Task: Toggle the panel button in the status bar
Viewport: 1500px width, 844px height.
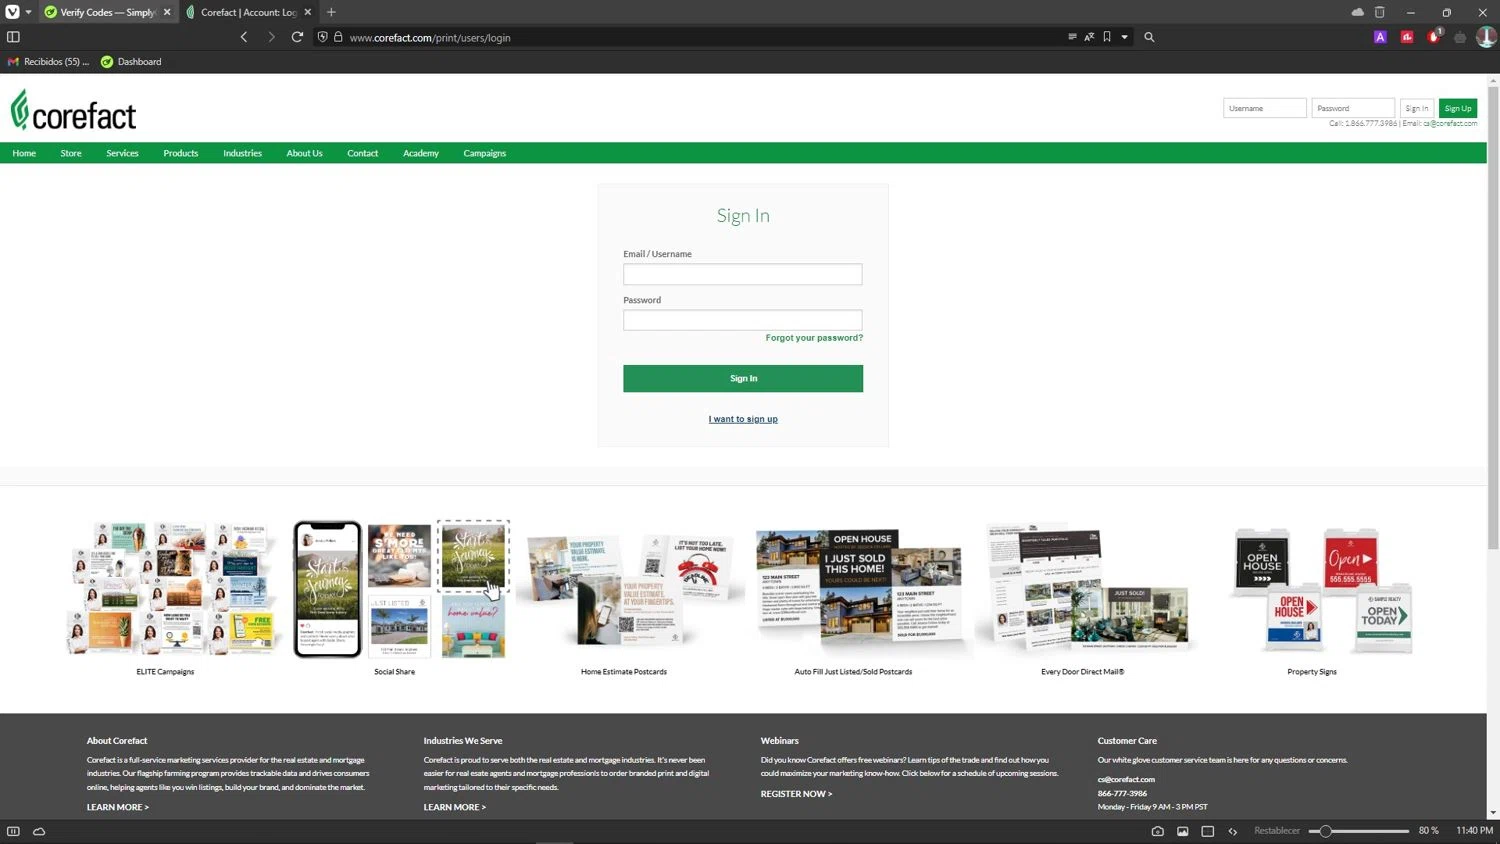Action: coord(13,831)
